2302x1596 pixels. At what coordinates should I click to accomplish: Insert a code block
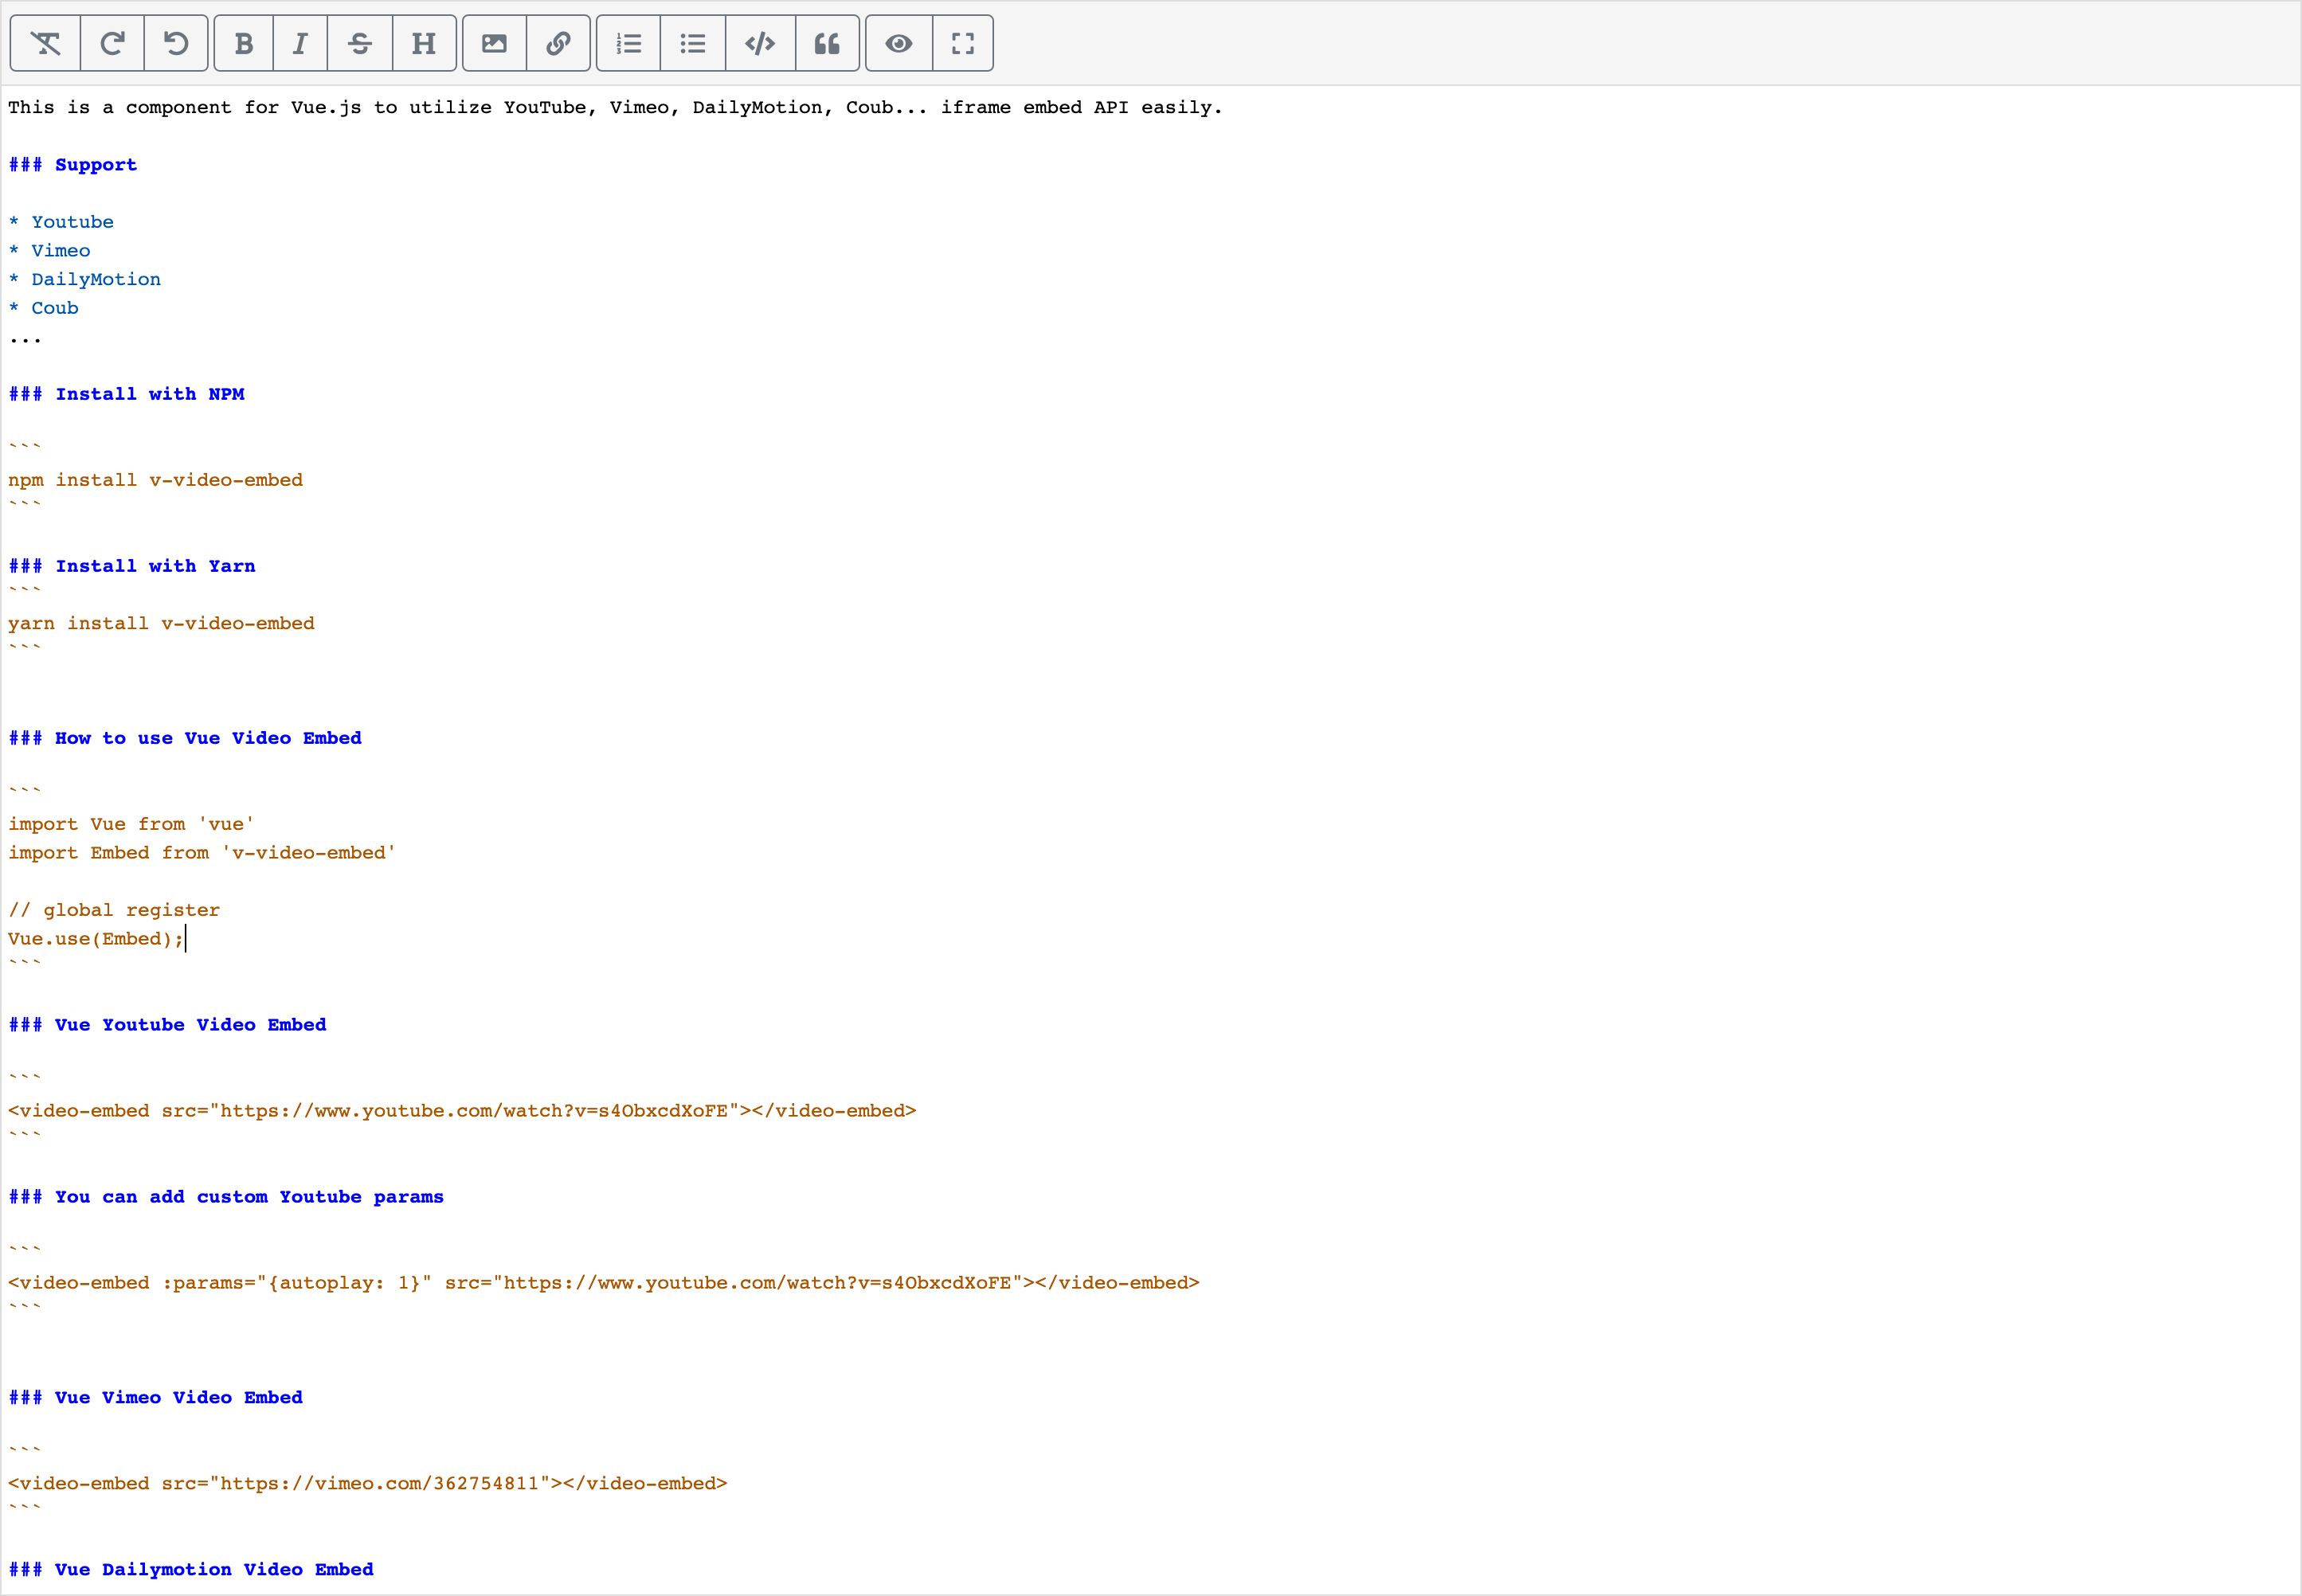[760, 43]
